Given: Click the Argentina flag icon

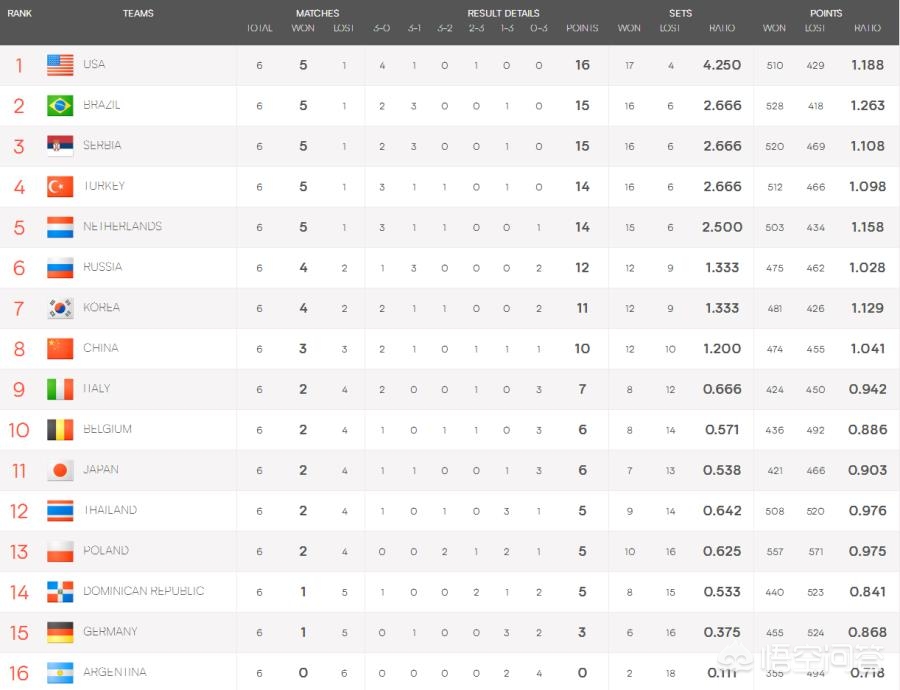Looking at the screenshot, I should pos(60,673).
